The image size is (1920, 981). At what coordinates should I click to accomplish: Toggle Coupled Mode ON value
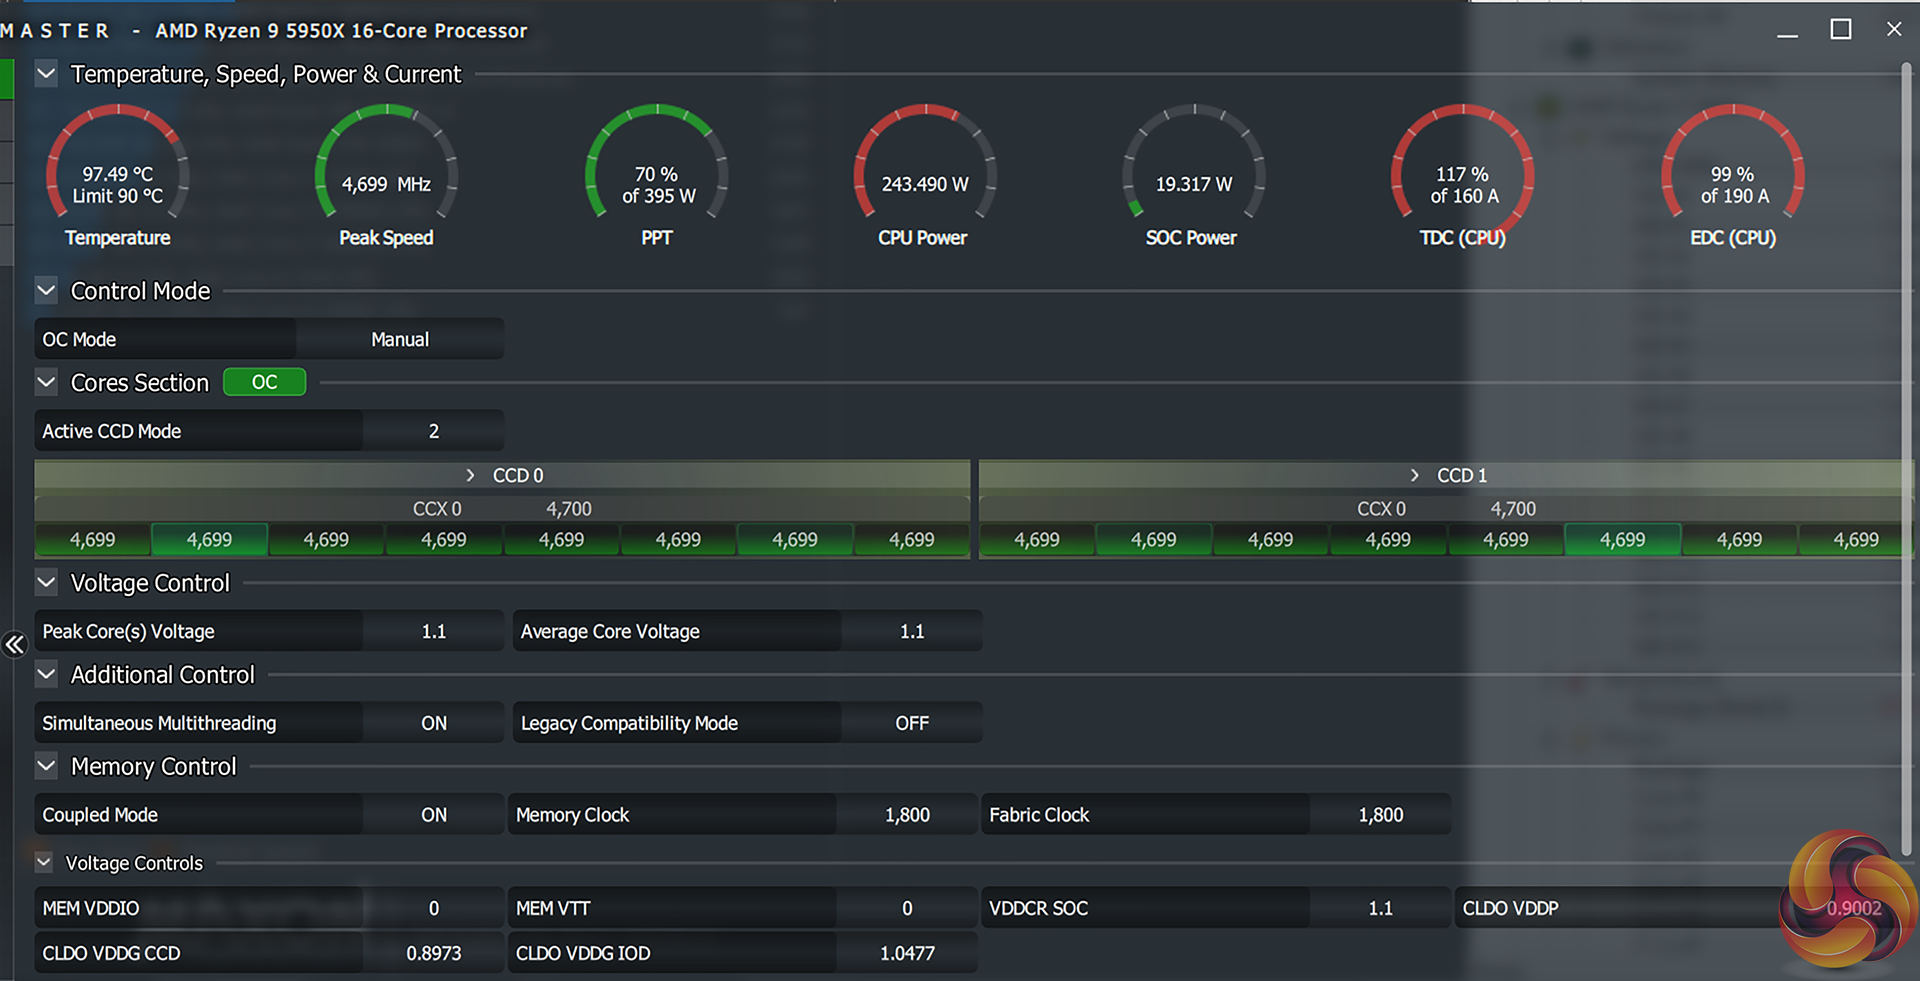click(x=433, y=815)
